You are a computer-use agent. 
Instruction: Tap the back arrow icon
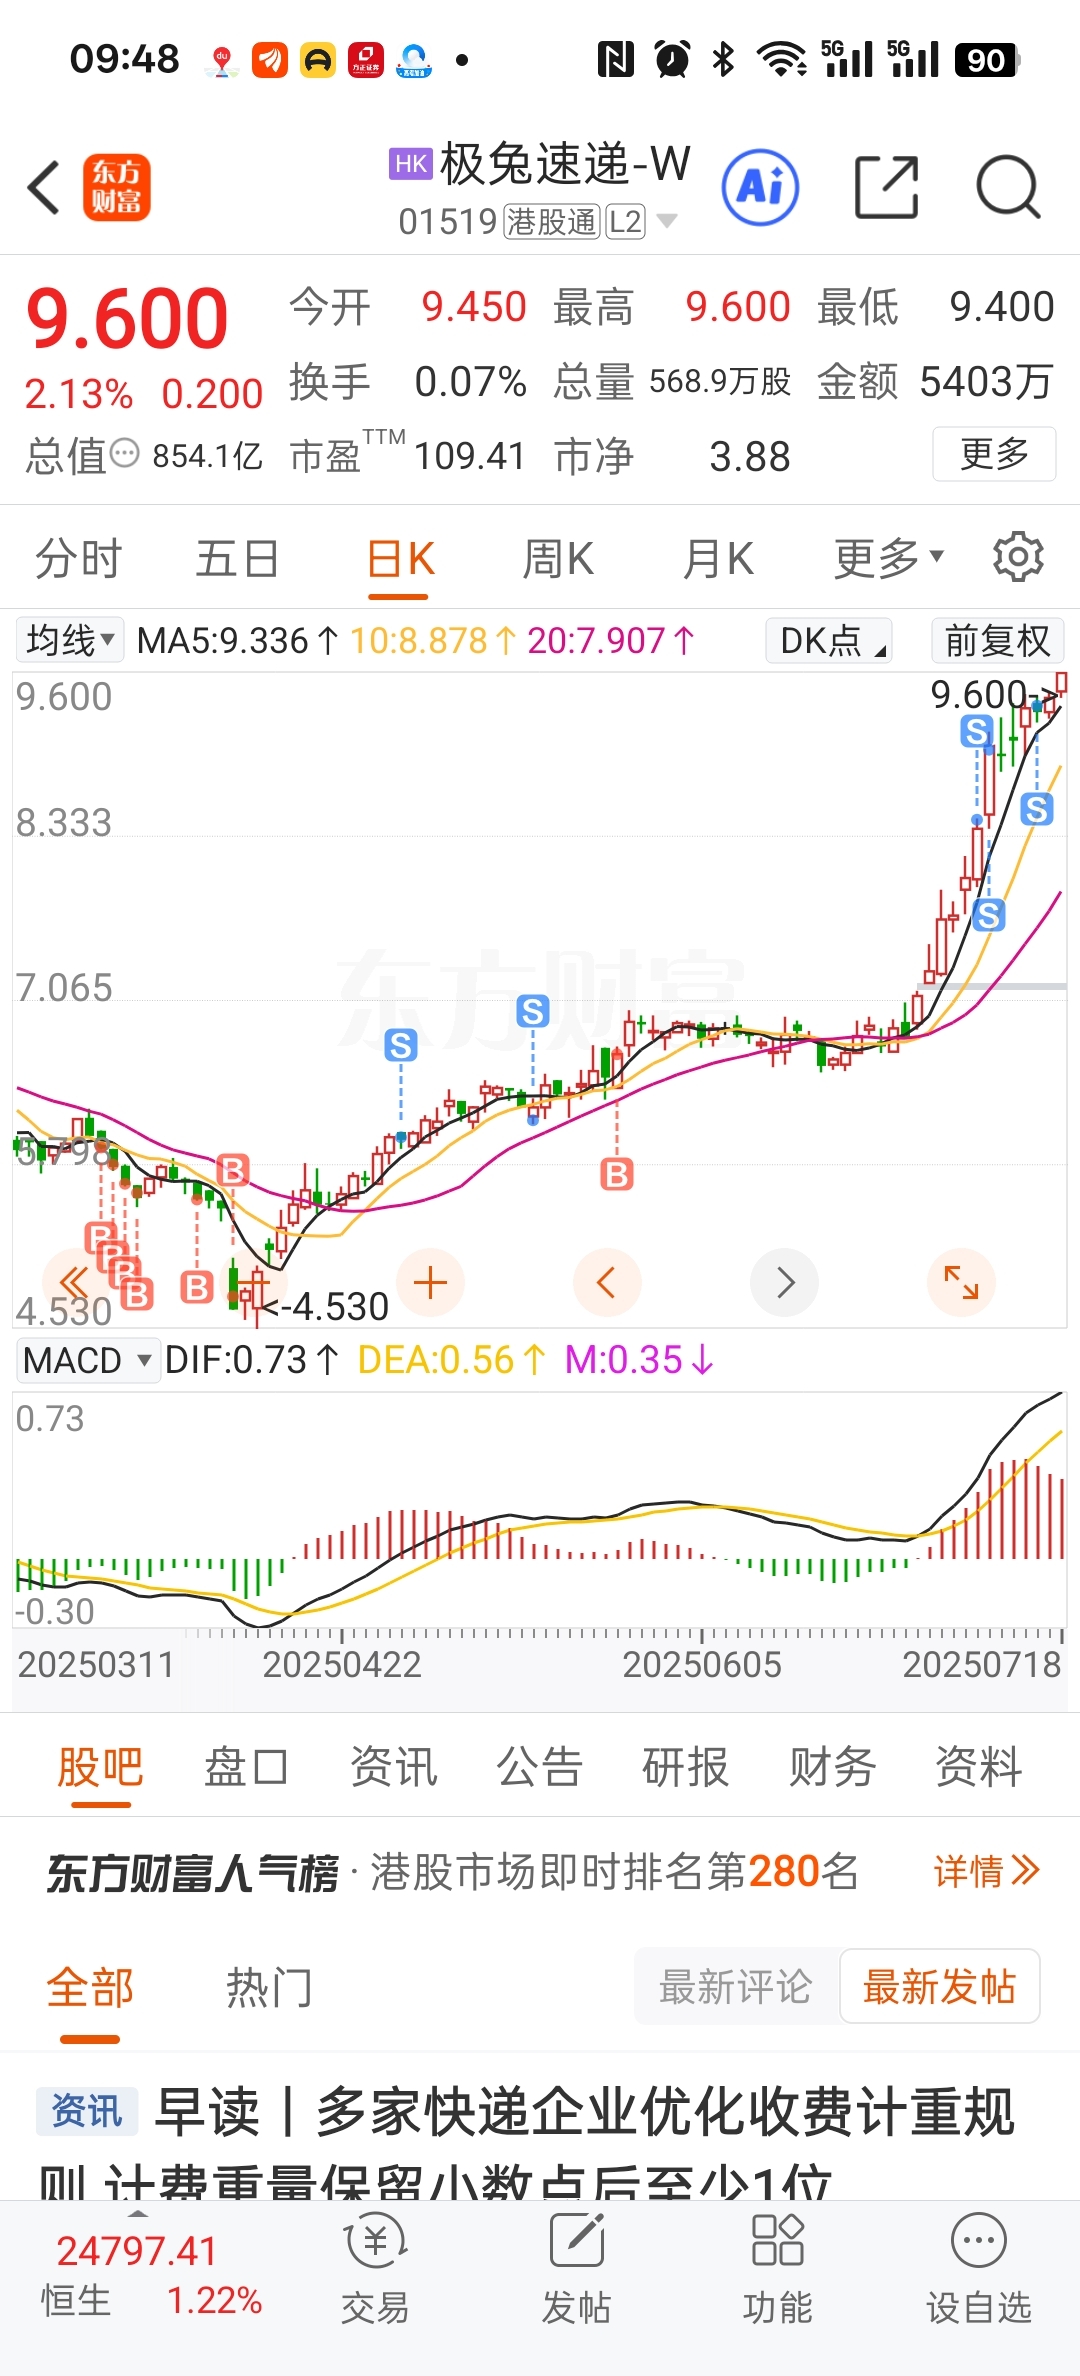tap(45, 187)
